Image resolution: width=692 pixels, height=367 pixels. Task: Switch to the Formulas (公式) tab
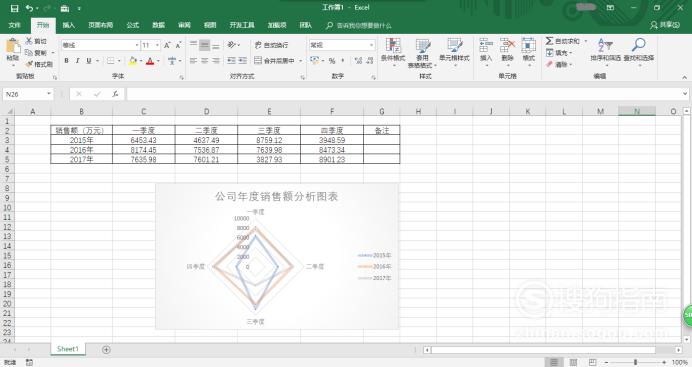[x=132, y=25]
